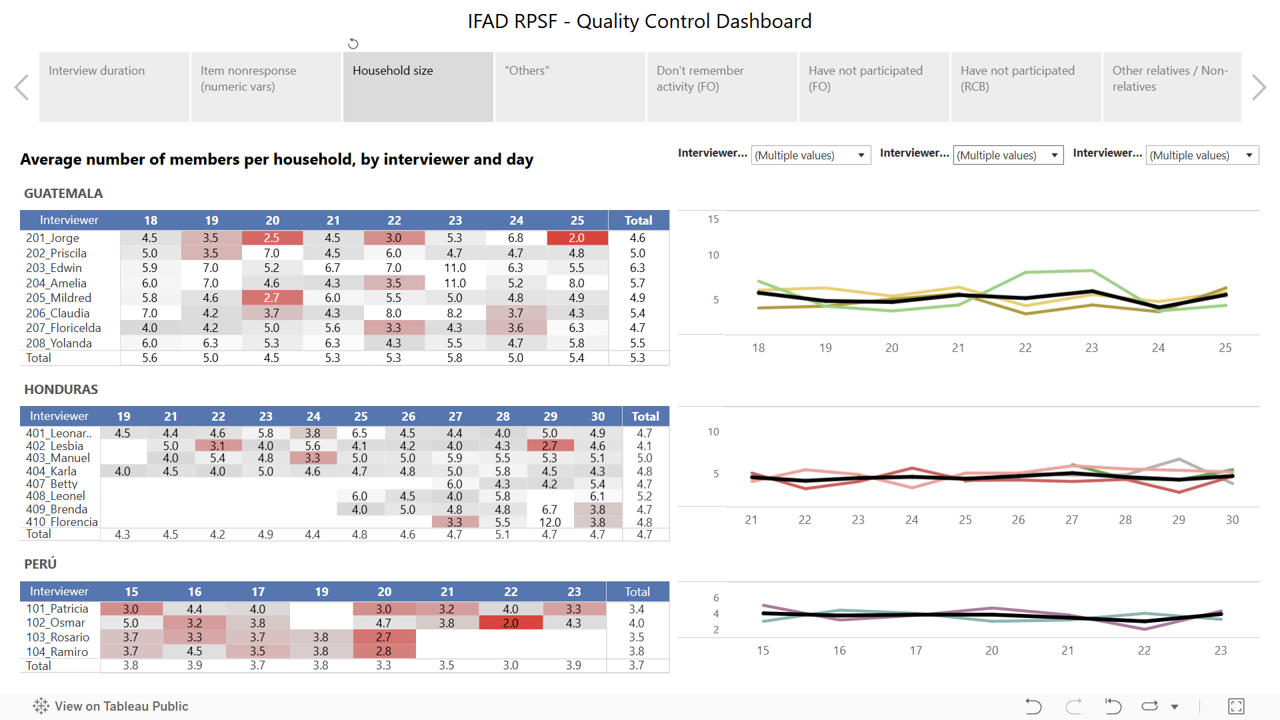
Task: Open first Interviewer filter dropdown
Action: click(x=811, y=155)
